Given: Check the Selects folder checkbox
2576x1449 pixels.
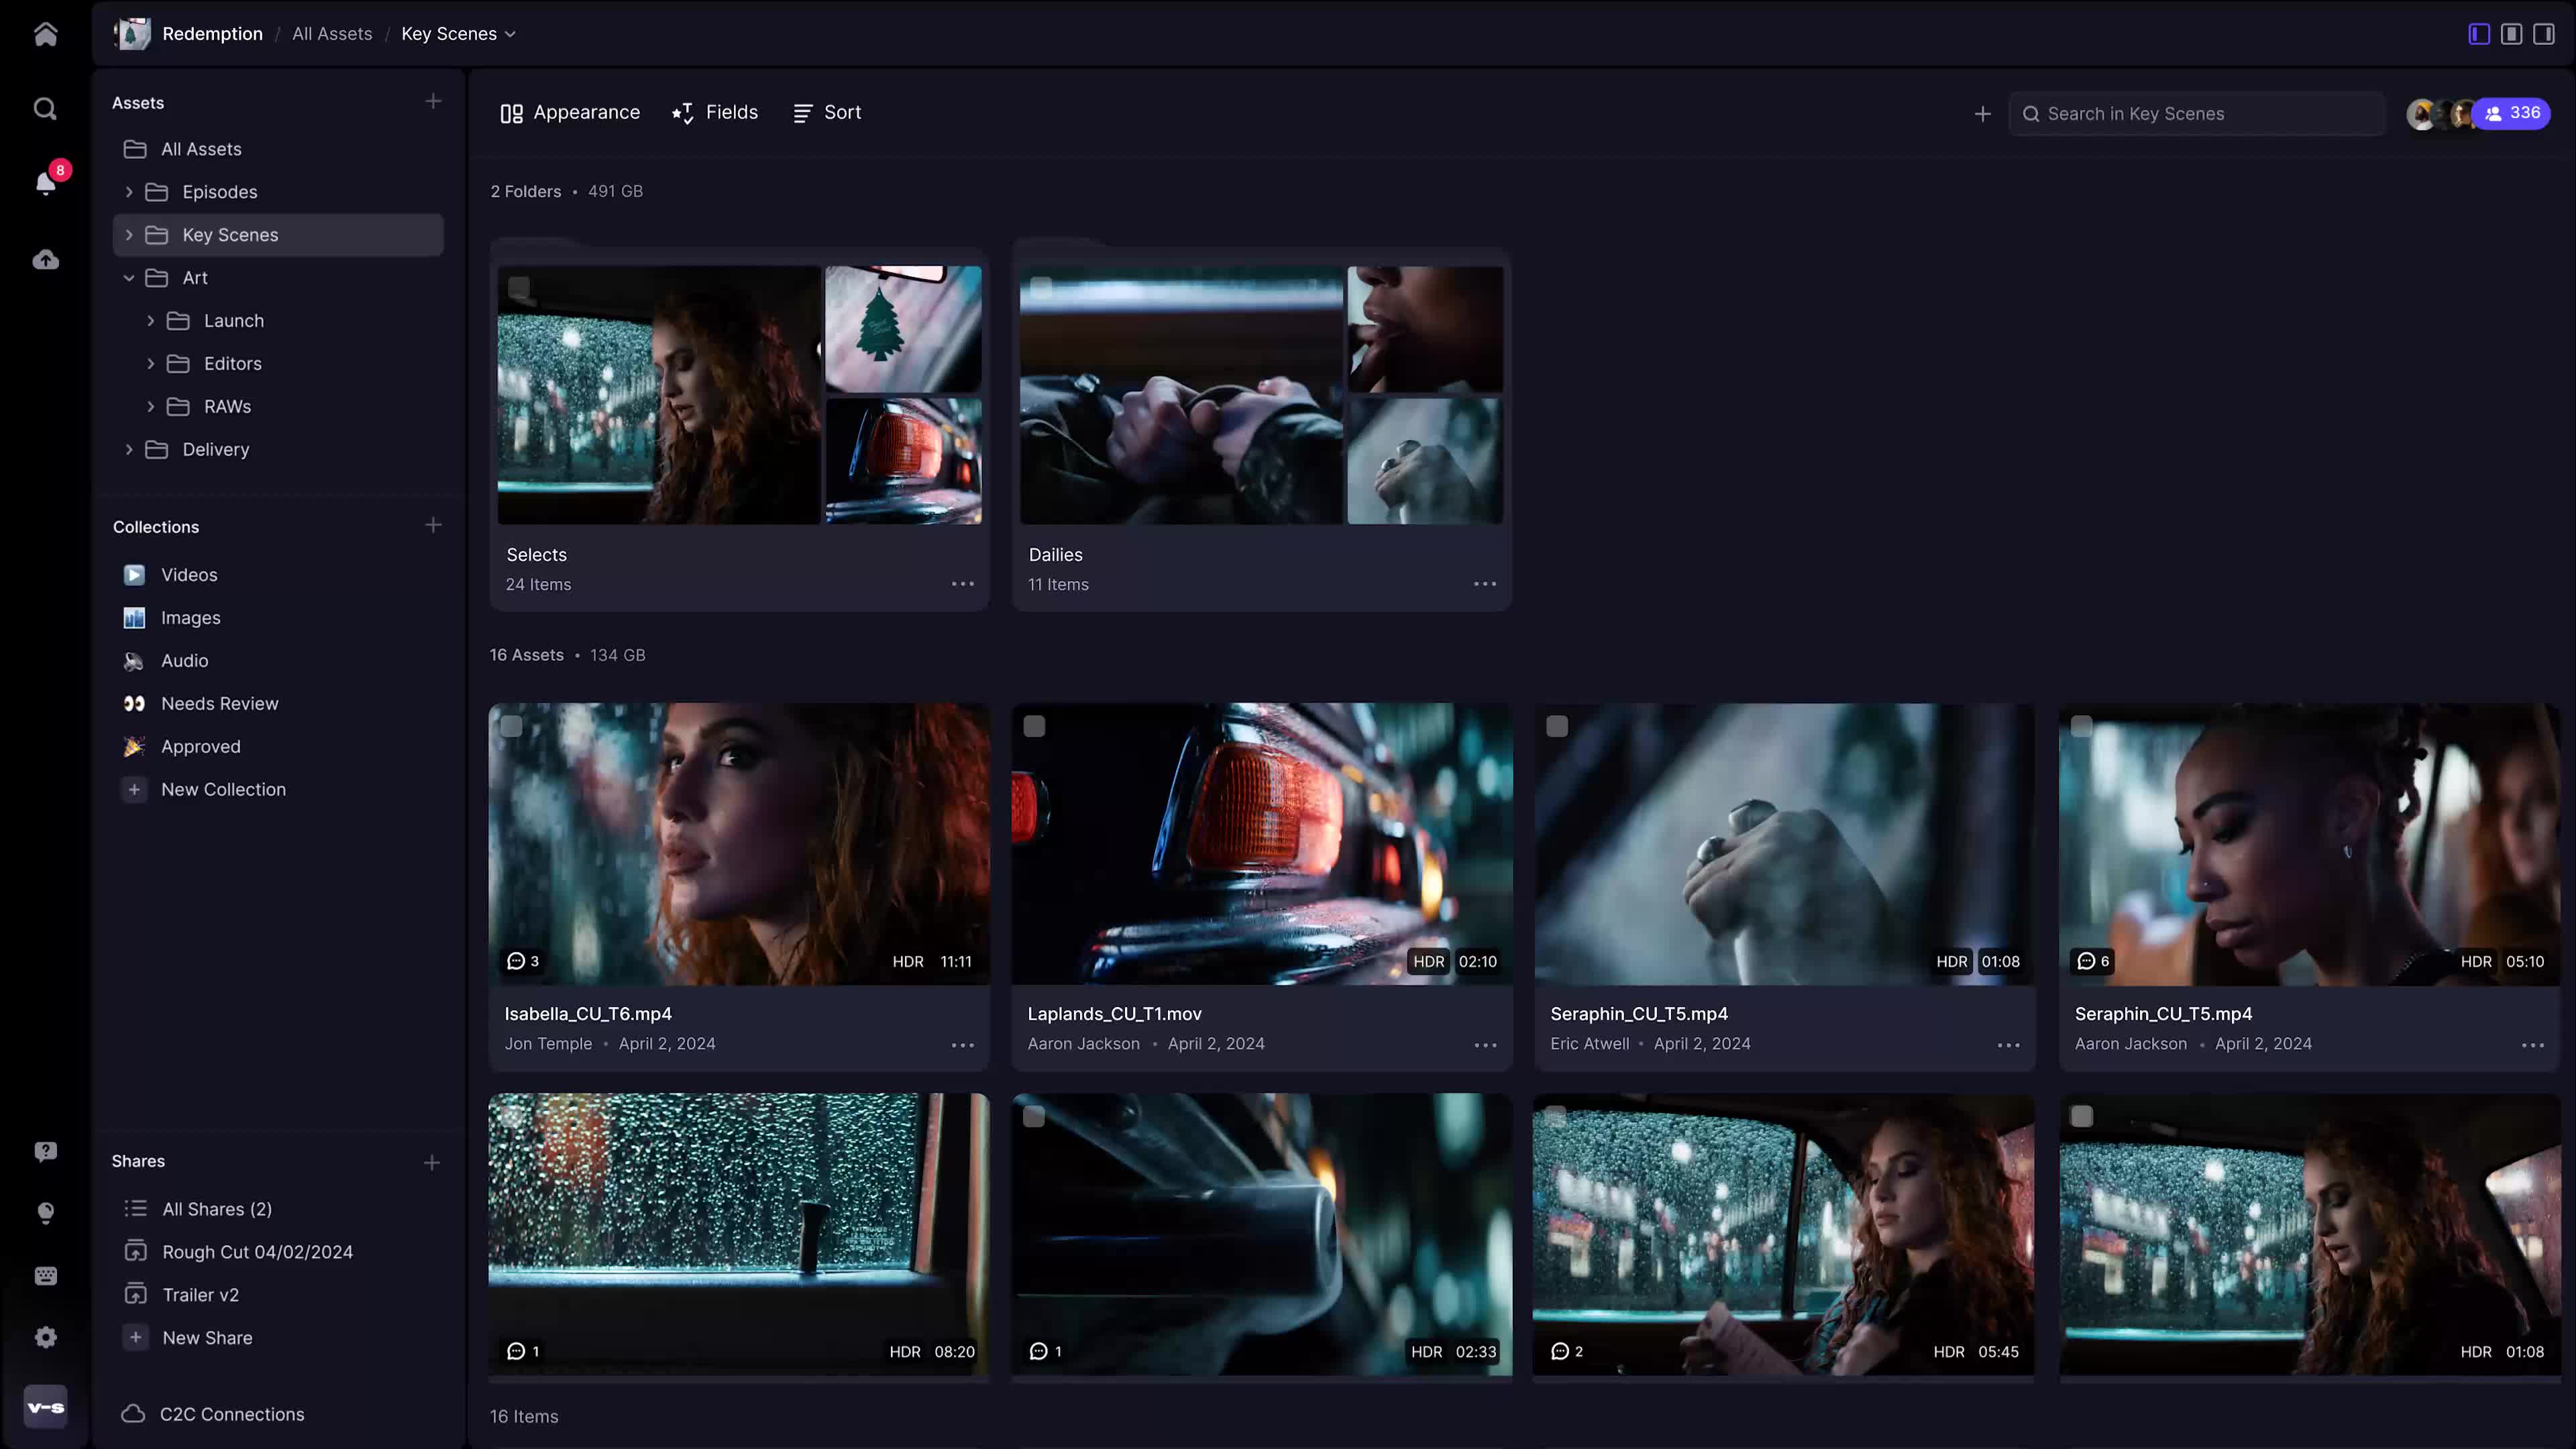Looking at the screenshot, I should pyautogui.click(x=519, y=288).
